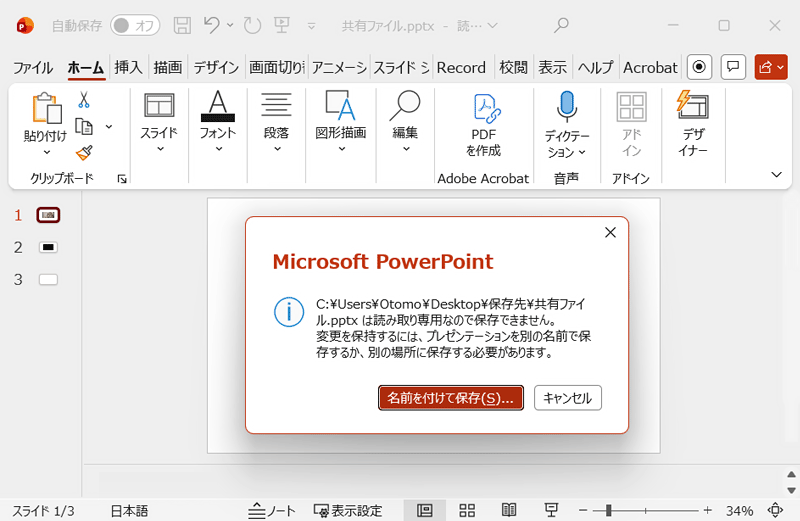Select slide 2 thumbnail
This screenshot has width=800, height=521.
(48, 247)
